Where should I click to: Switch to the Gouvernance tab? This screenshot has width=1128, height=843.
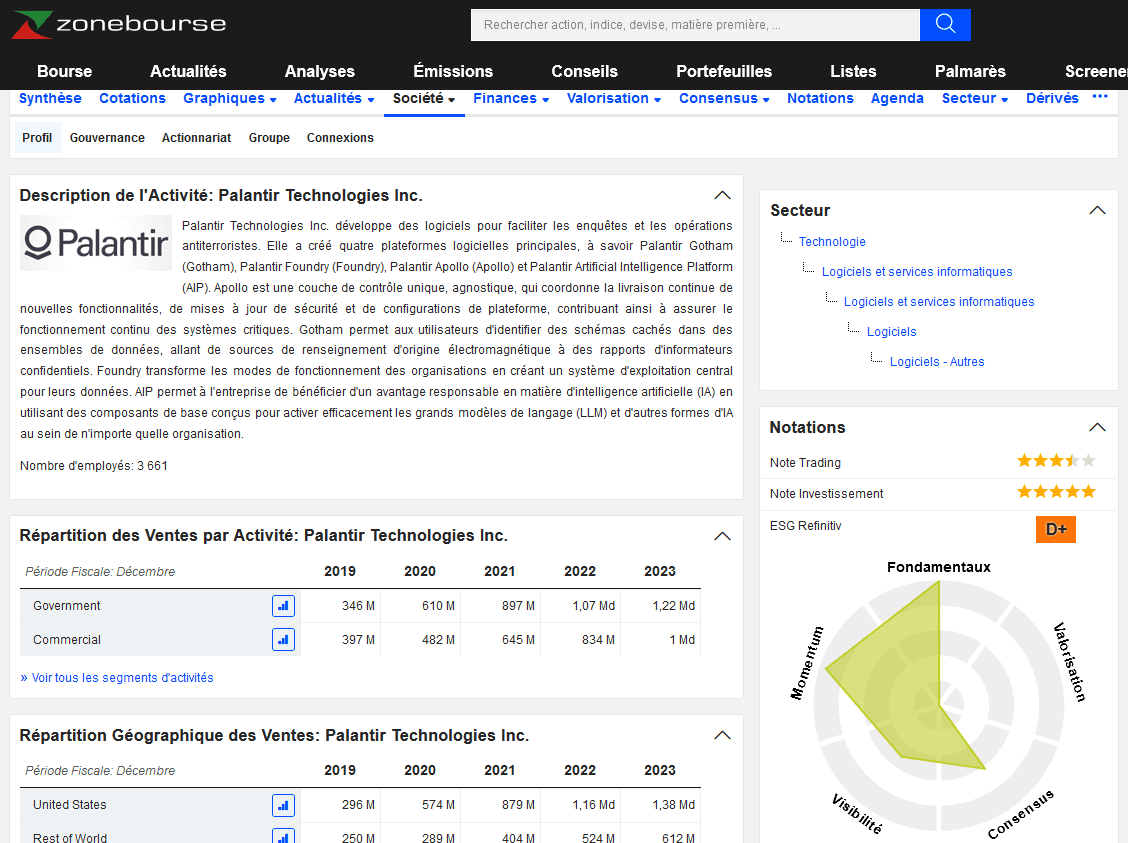[x=107, y=138]
